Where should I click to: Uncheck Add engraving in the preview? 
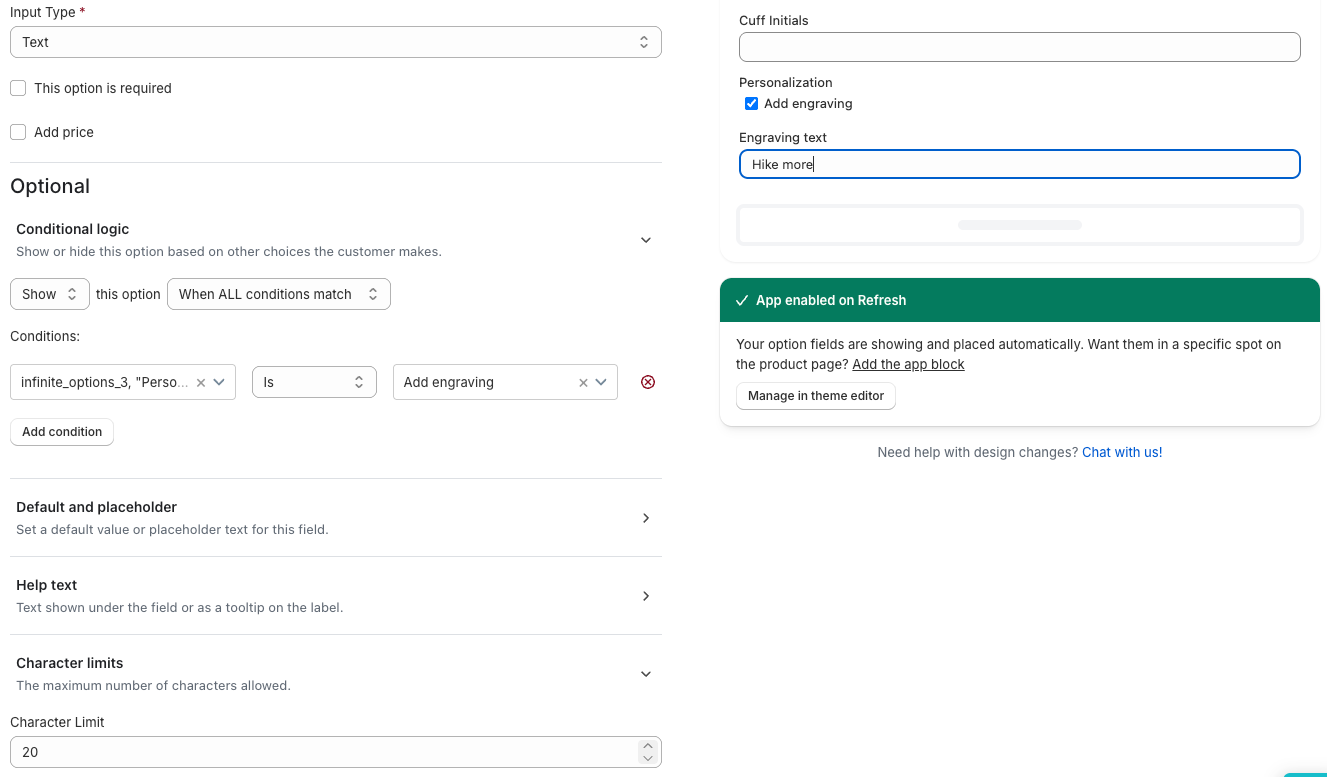pos(751,103)
